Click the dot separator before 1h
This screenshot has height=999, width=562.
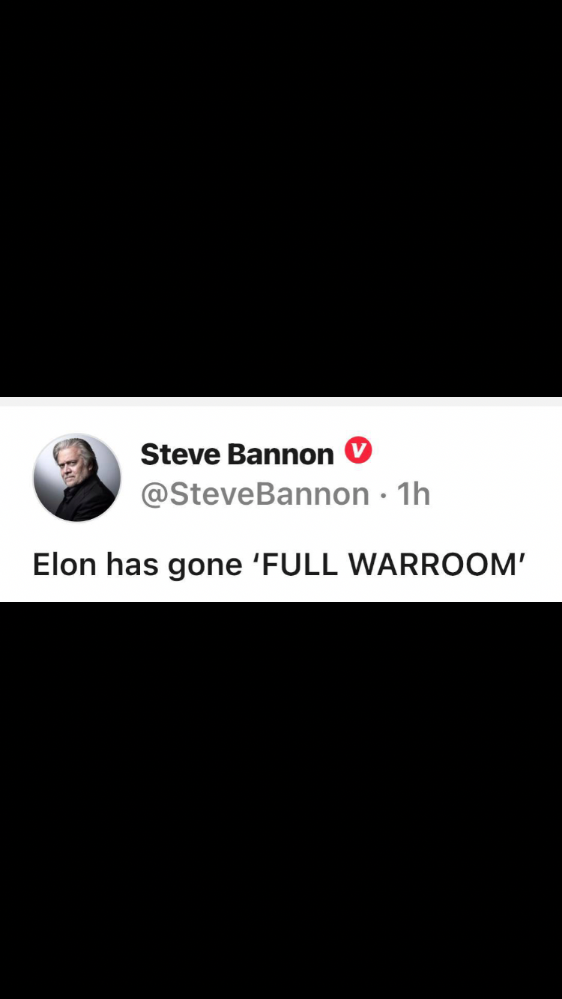[x=384, y=495]
